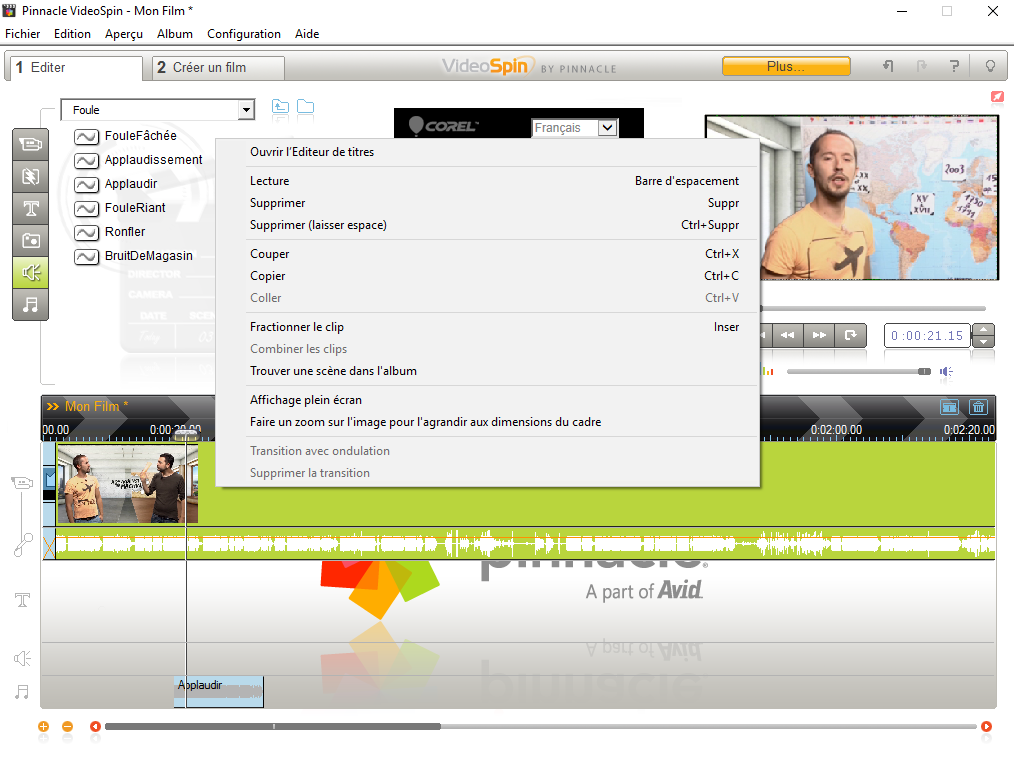Viewport: 1014px width, 761px height.
Task: Open the Configuration menu
Action: (x=244, y=34)
